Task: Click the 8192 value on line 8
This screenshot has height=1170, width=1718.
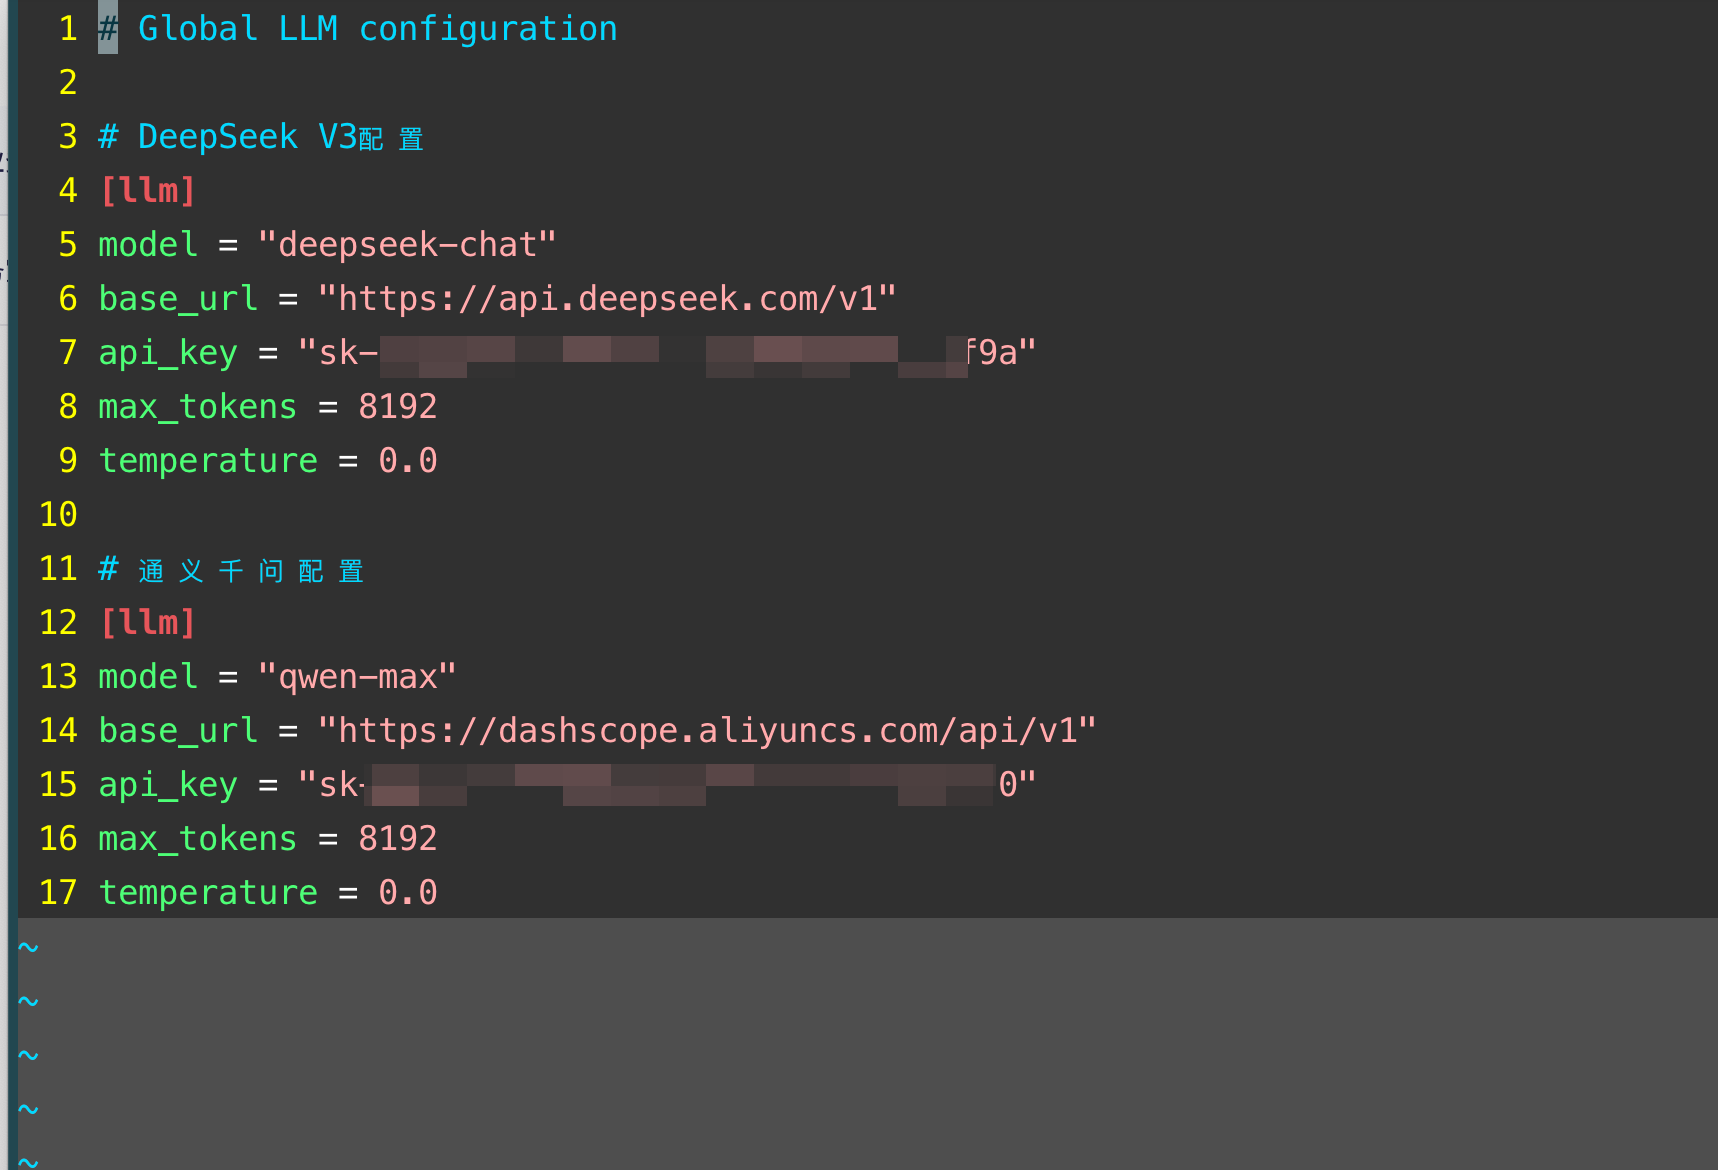Action: tap(397, 407)
